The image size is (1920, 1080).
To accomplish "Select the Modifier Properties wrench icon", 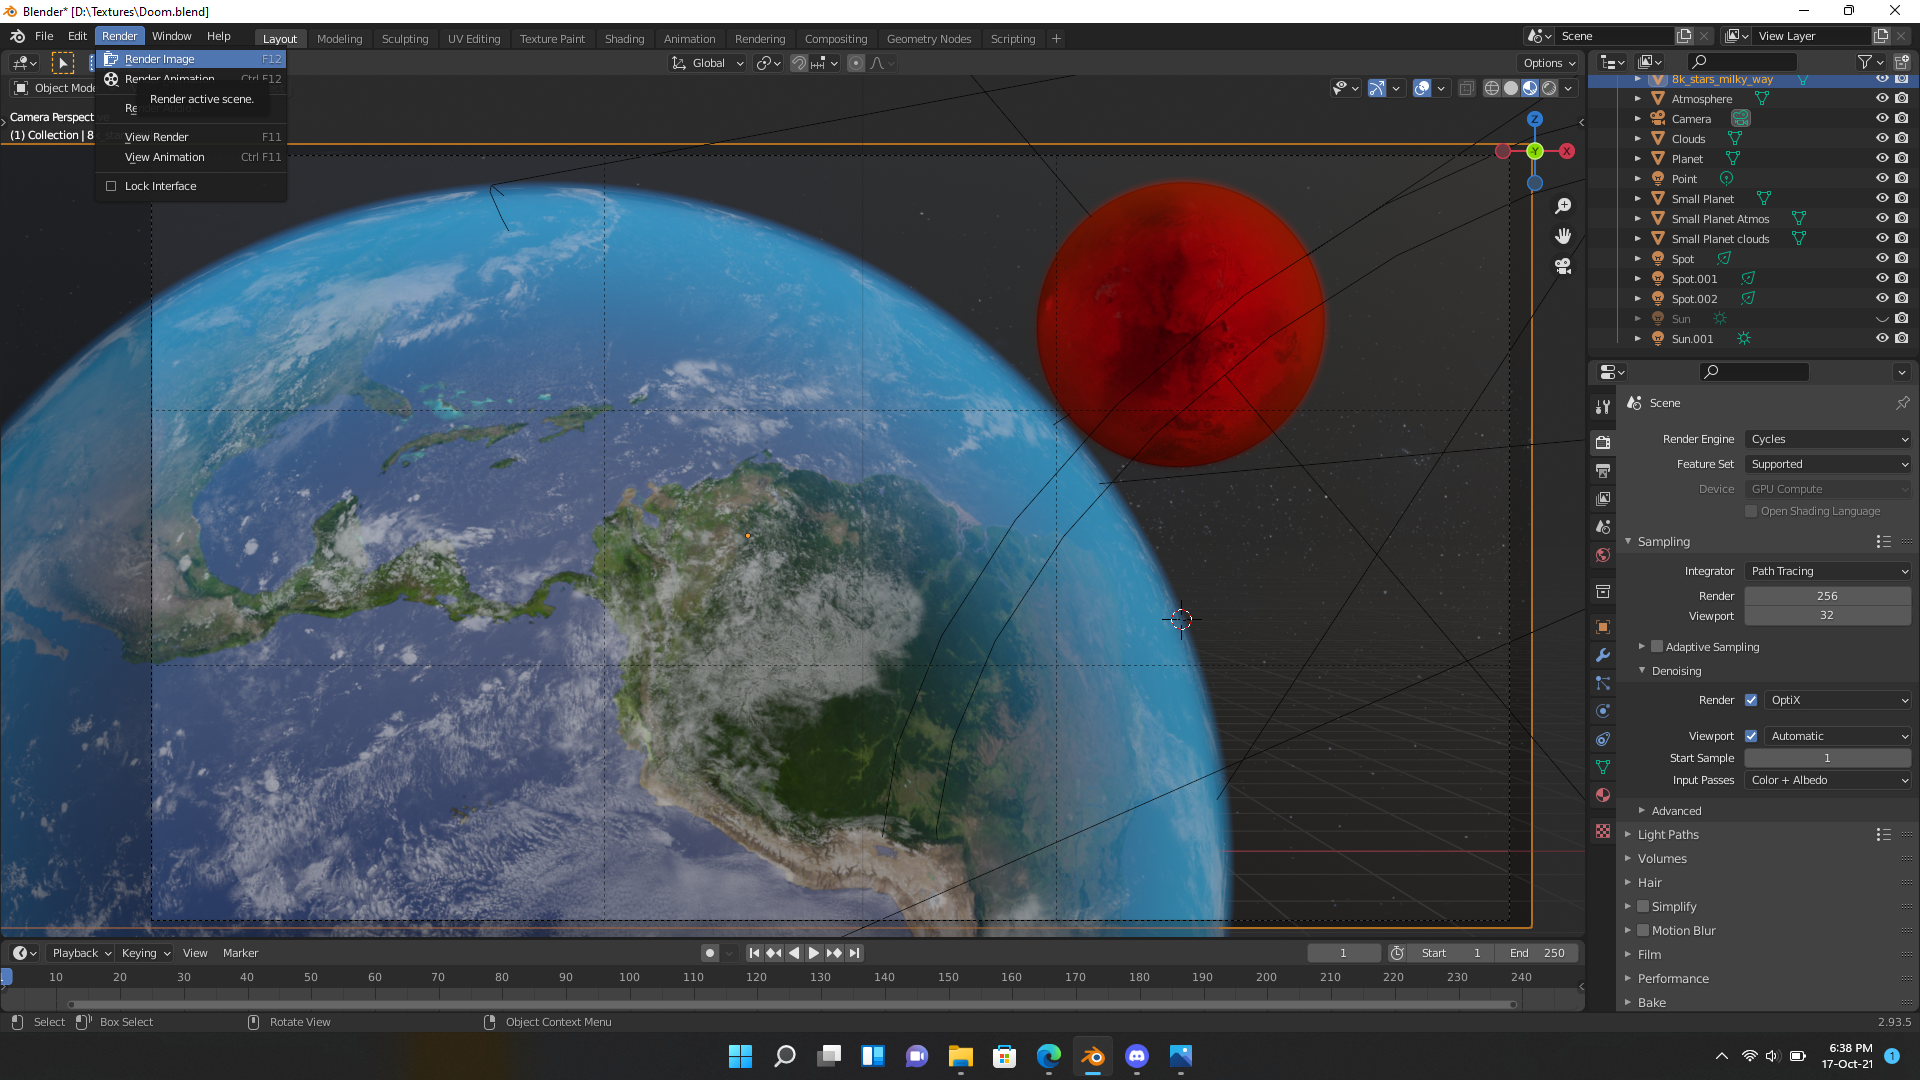I will coord(1603,655).
